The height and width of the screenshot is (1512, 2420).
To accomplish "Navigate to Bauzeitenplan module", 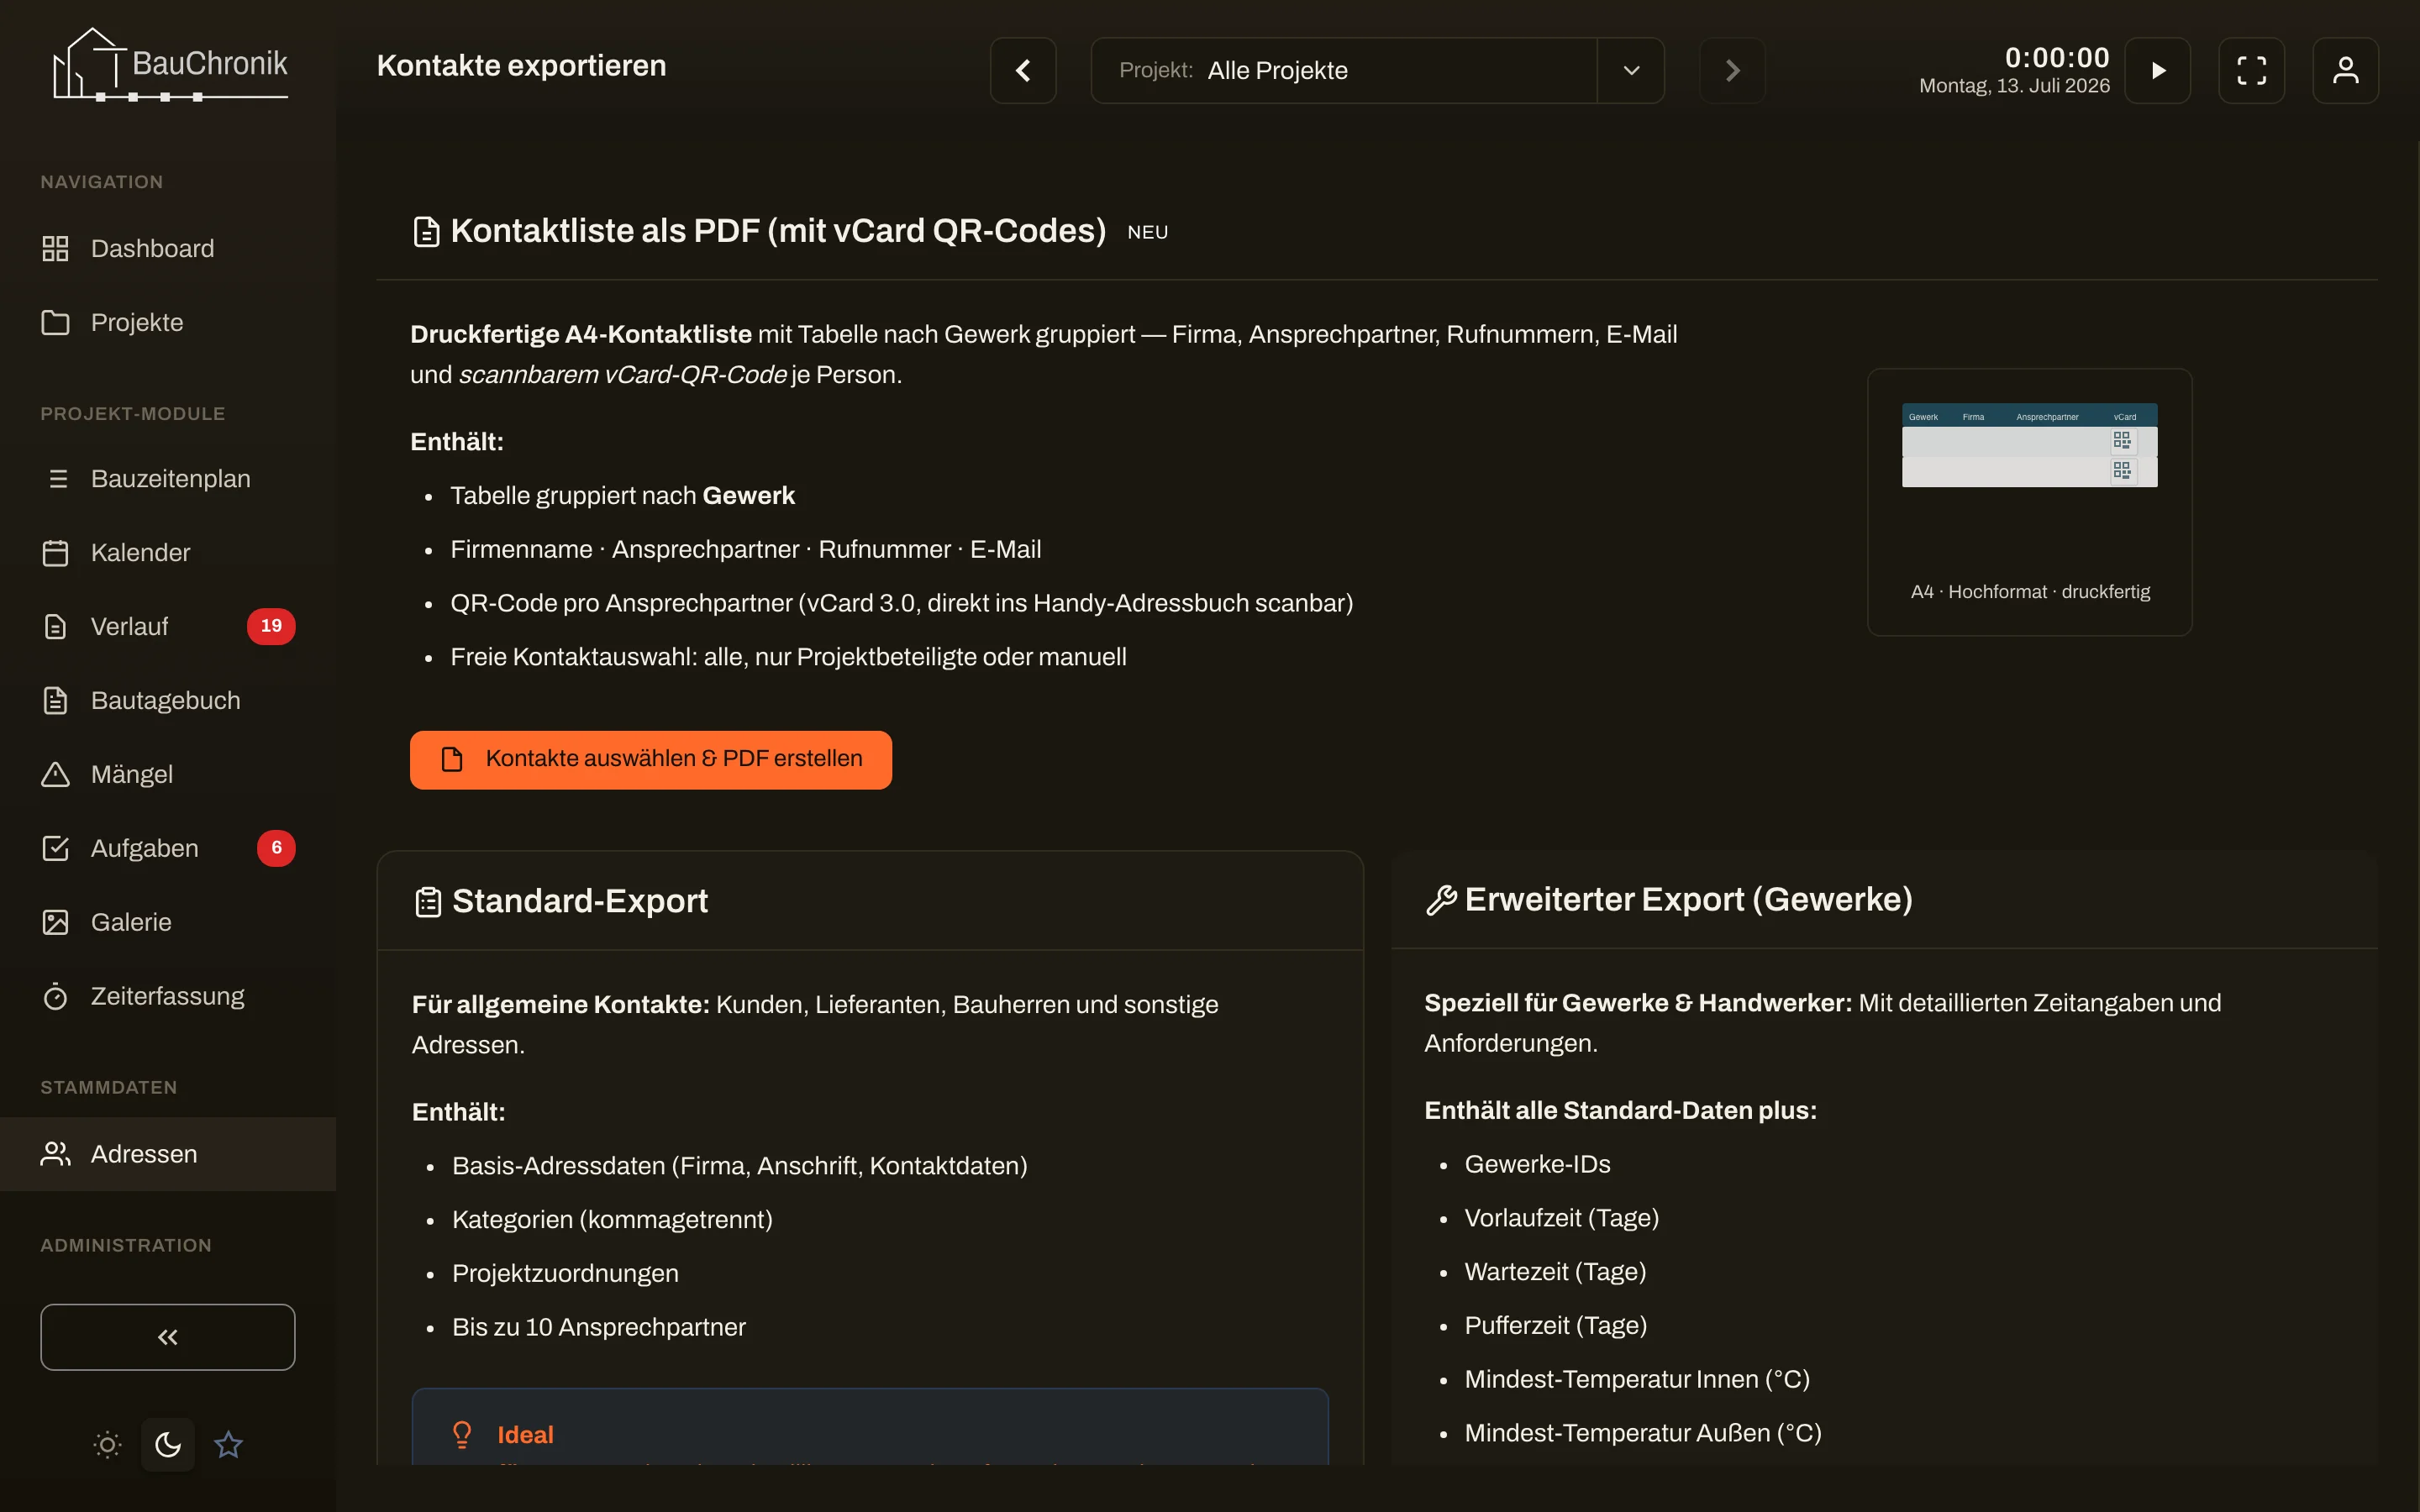I will (x=168, y=479).
